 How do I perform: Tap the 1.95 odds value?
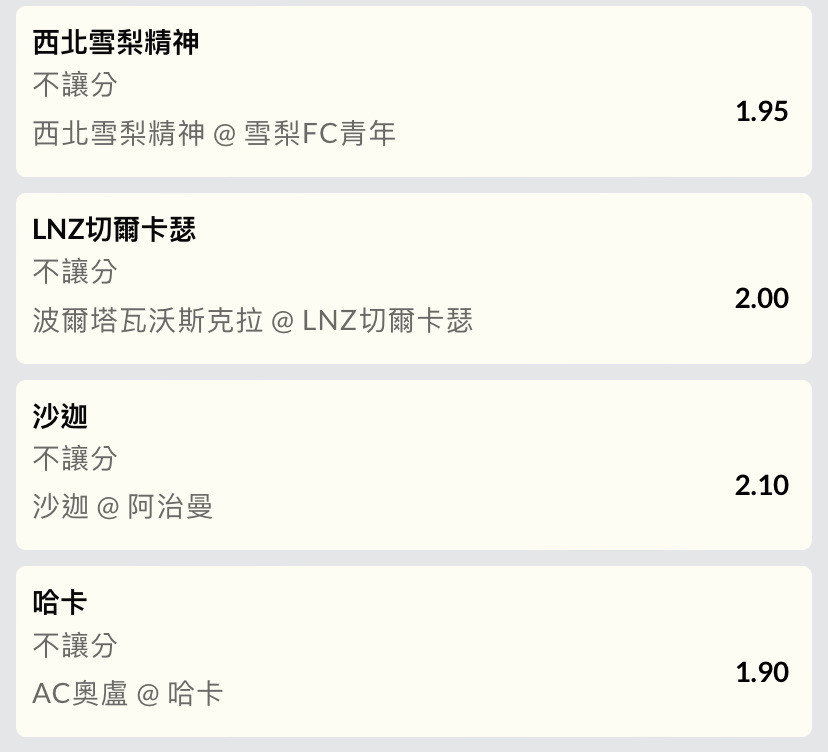point(761,111)
